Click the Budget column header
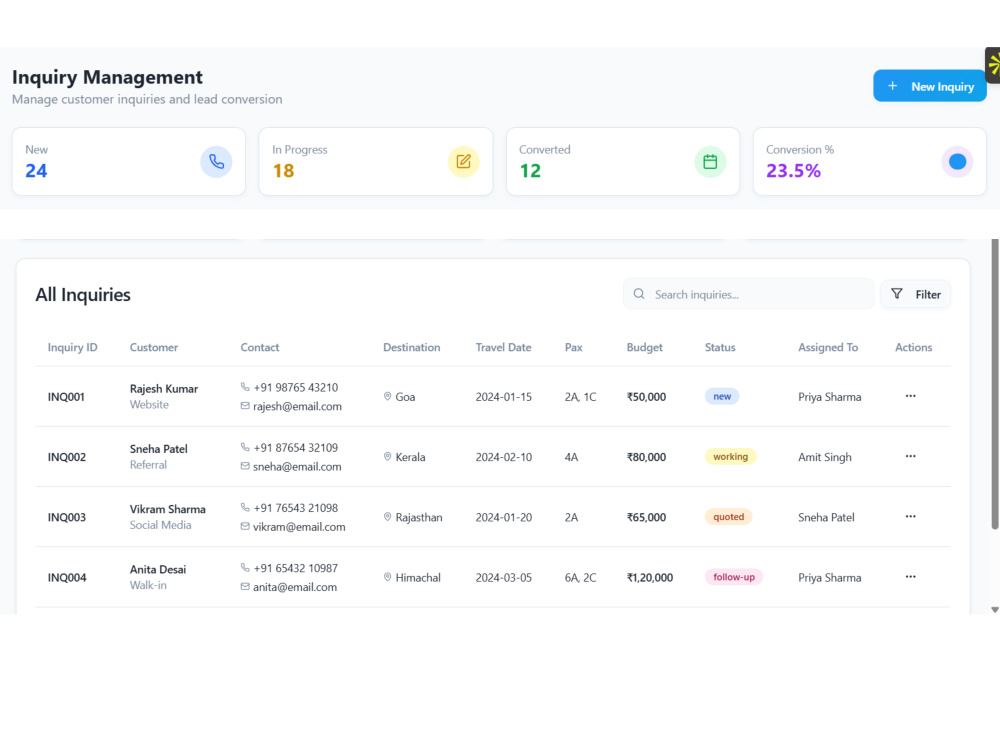This screenshot has width=1000, height=750. point(644,347)
